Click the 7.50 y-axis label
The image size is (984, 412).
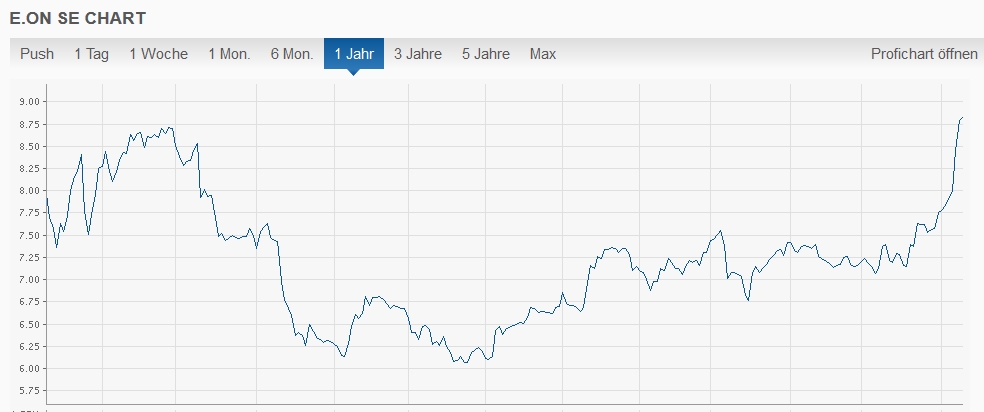29,235
